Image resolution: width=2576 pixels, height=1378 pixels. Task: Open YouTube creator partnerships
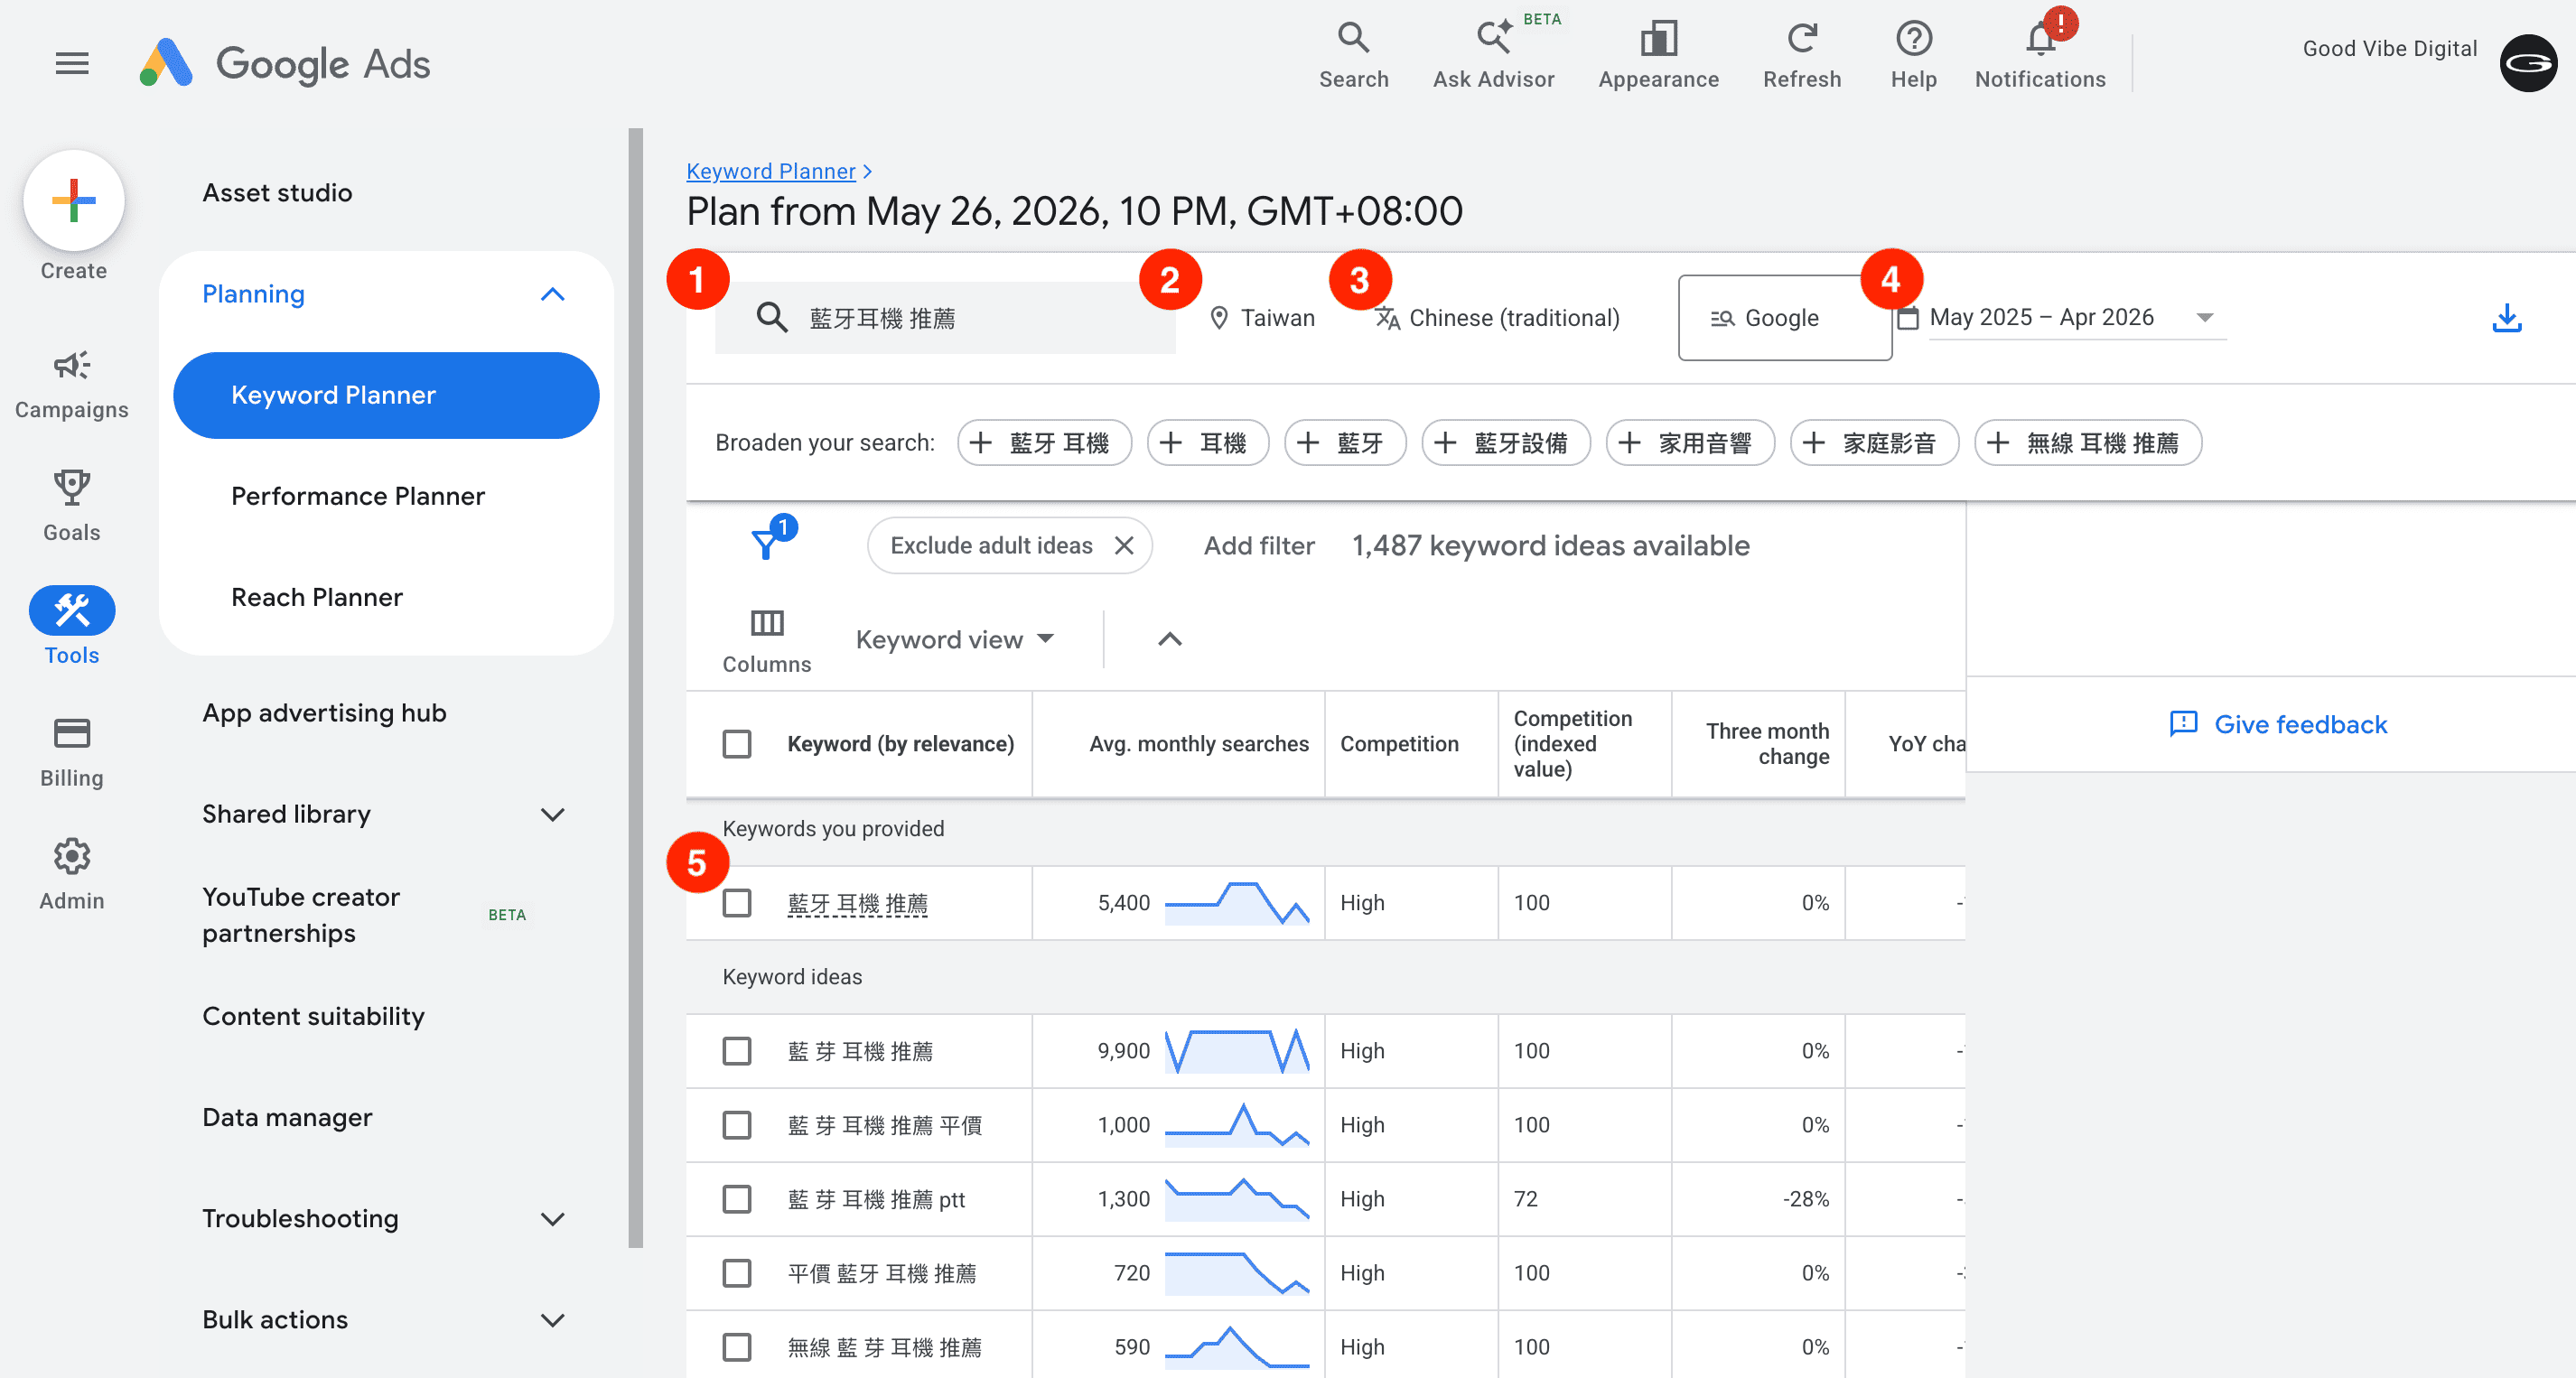coord(301,915)
